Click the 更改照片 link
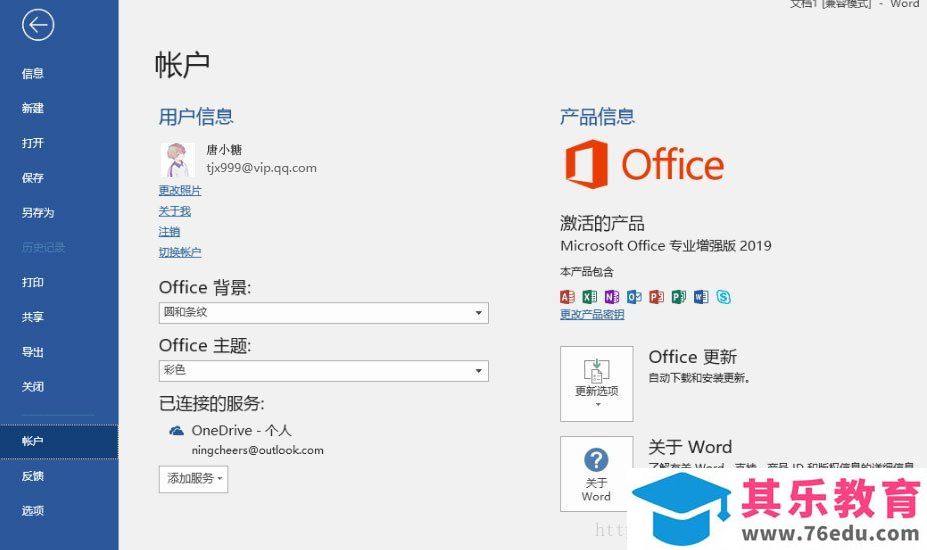This screenshot has height=550, width=927. (x=180, y=190)
